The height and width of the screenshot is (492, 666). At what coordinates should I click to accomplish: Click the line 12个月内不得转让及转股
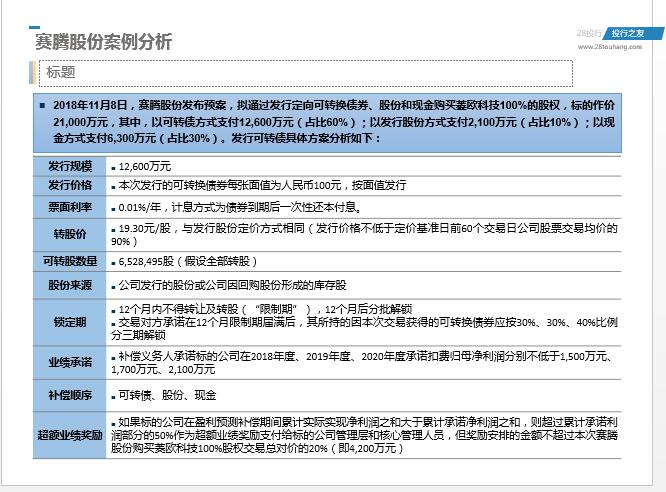(265, 309)
